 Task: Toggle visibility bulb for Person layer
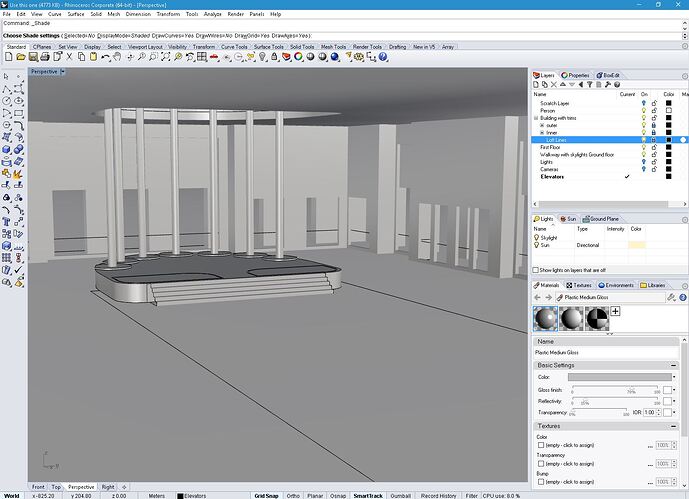(644, 111)
